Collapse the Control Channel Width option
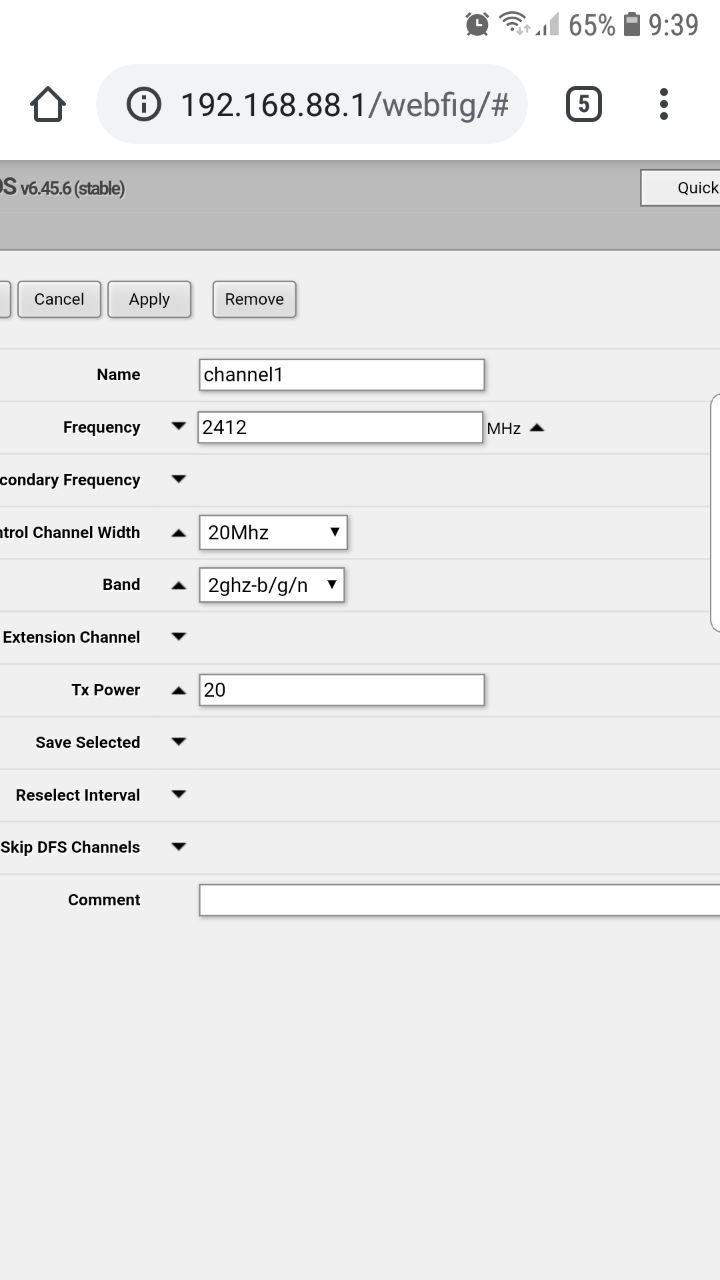This screenshot has width=720, height=1280. (179, 532)
